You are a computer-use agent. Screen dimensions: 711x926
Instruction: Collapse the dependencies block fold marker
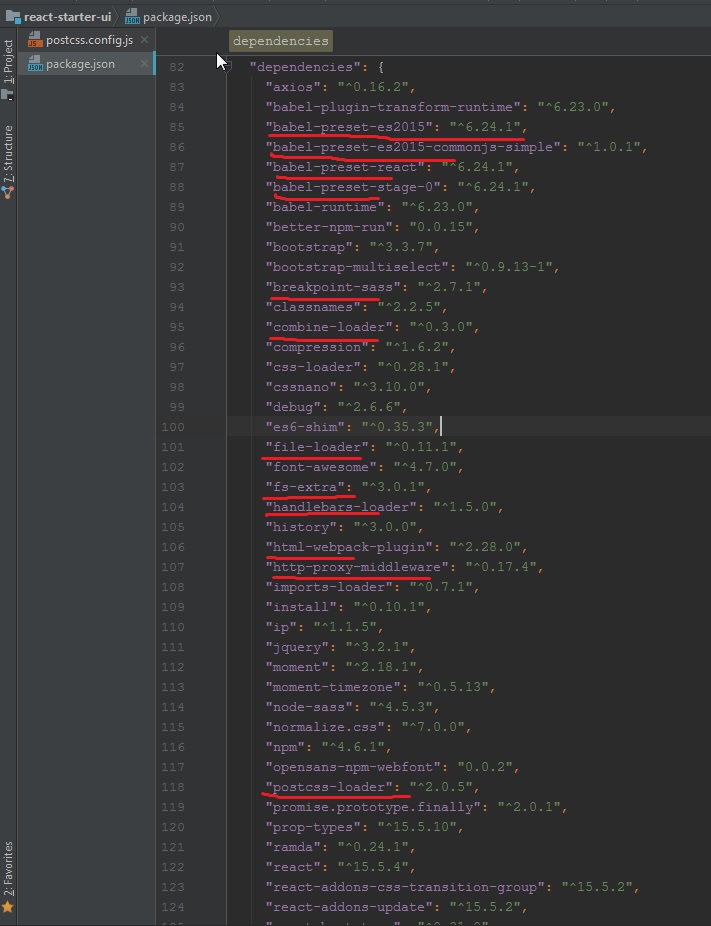click(229, 67)
